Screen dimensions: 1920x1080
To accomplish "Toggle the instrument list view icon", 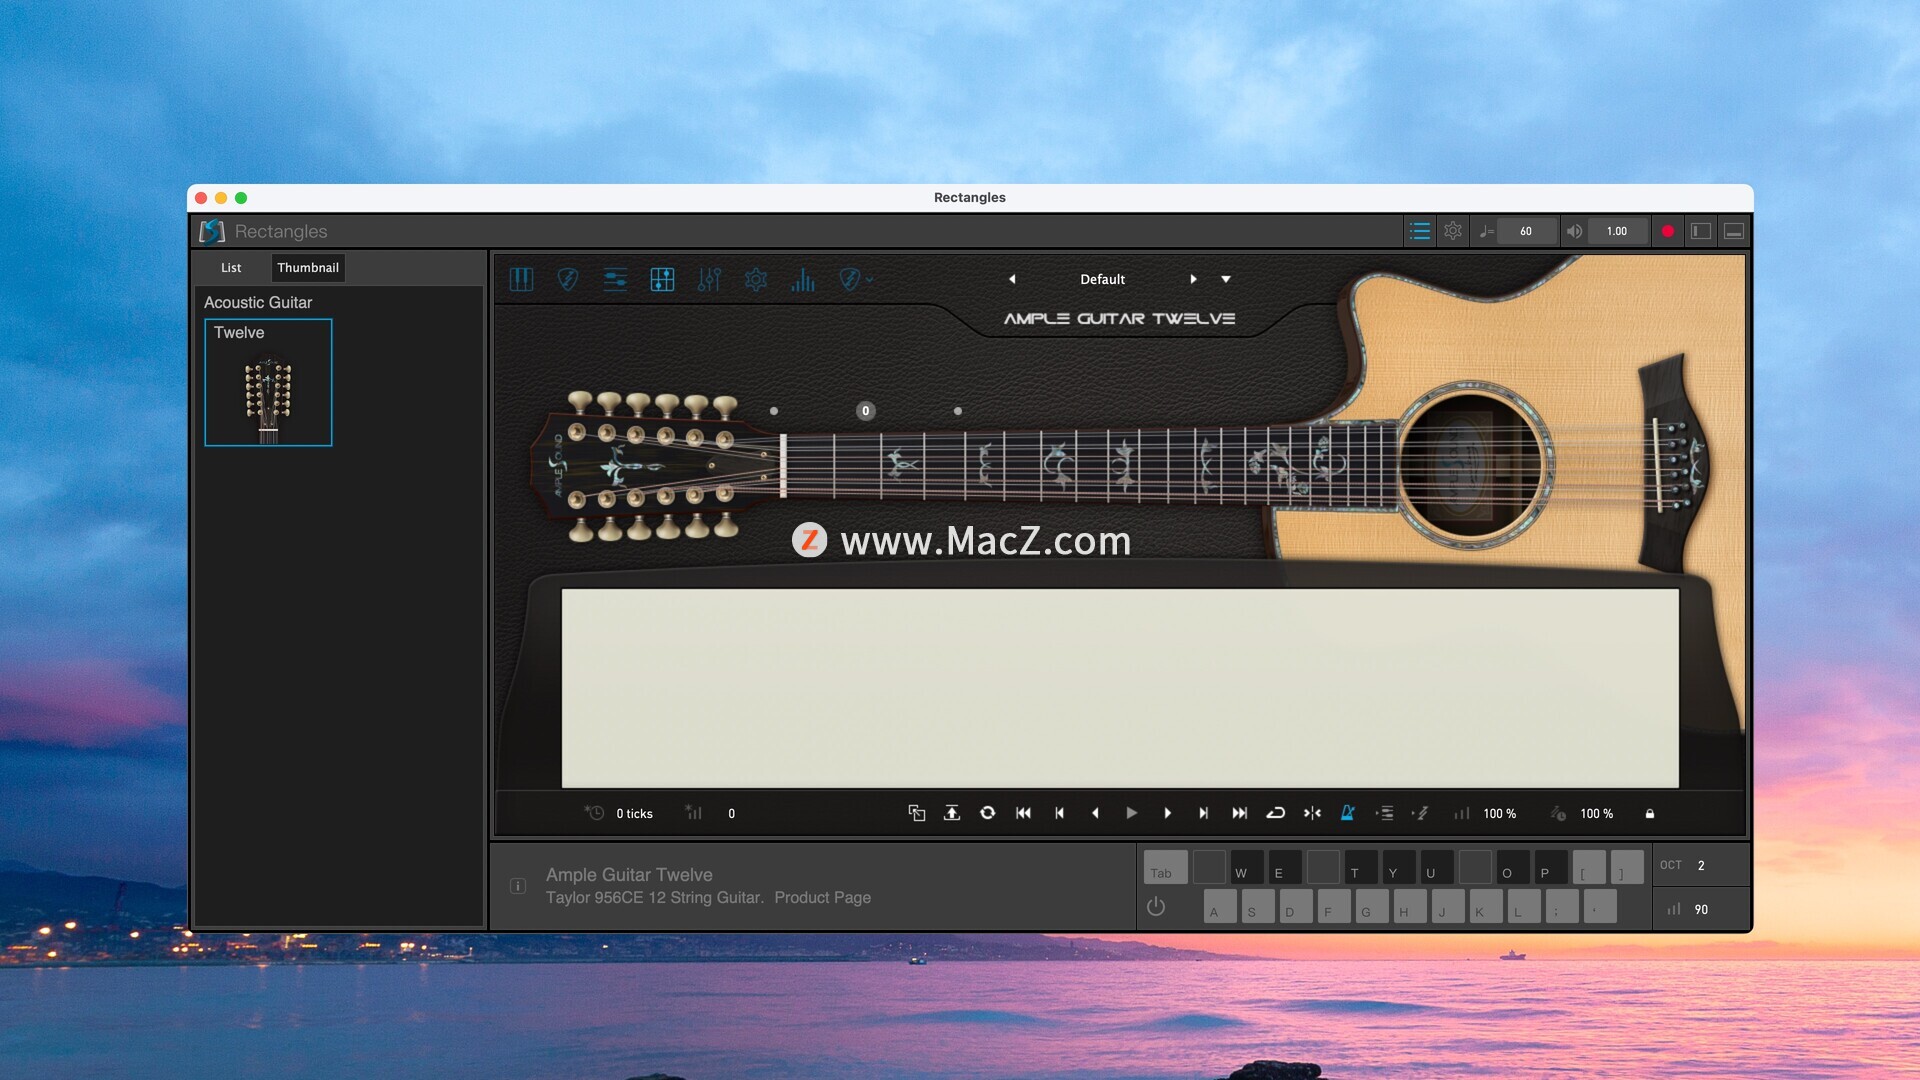I will pyautogui.click(x=1419, y=231).
